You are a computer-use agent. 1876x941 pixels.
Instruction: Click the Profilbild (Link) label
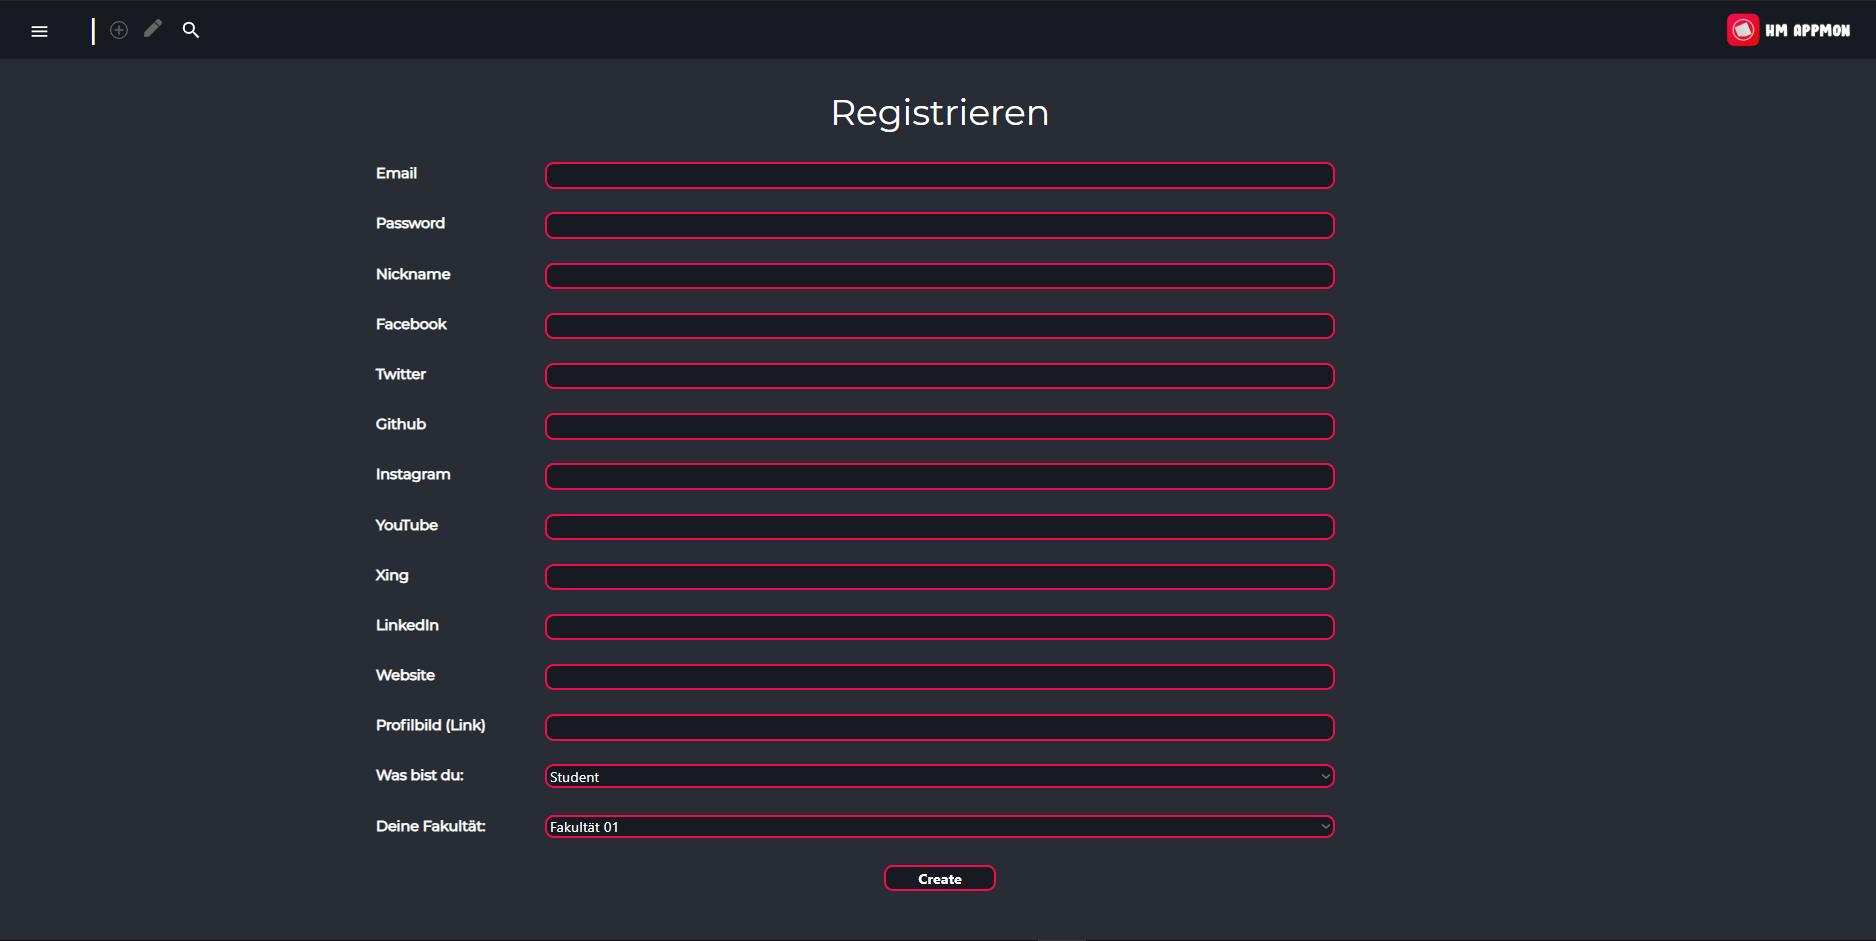pos(431,725)
